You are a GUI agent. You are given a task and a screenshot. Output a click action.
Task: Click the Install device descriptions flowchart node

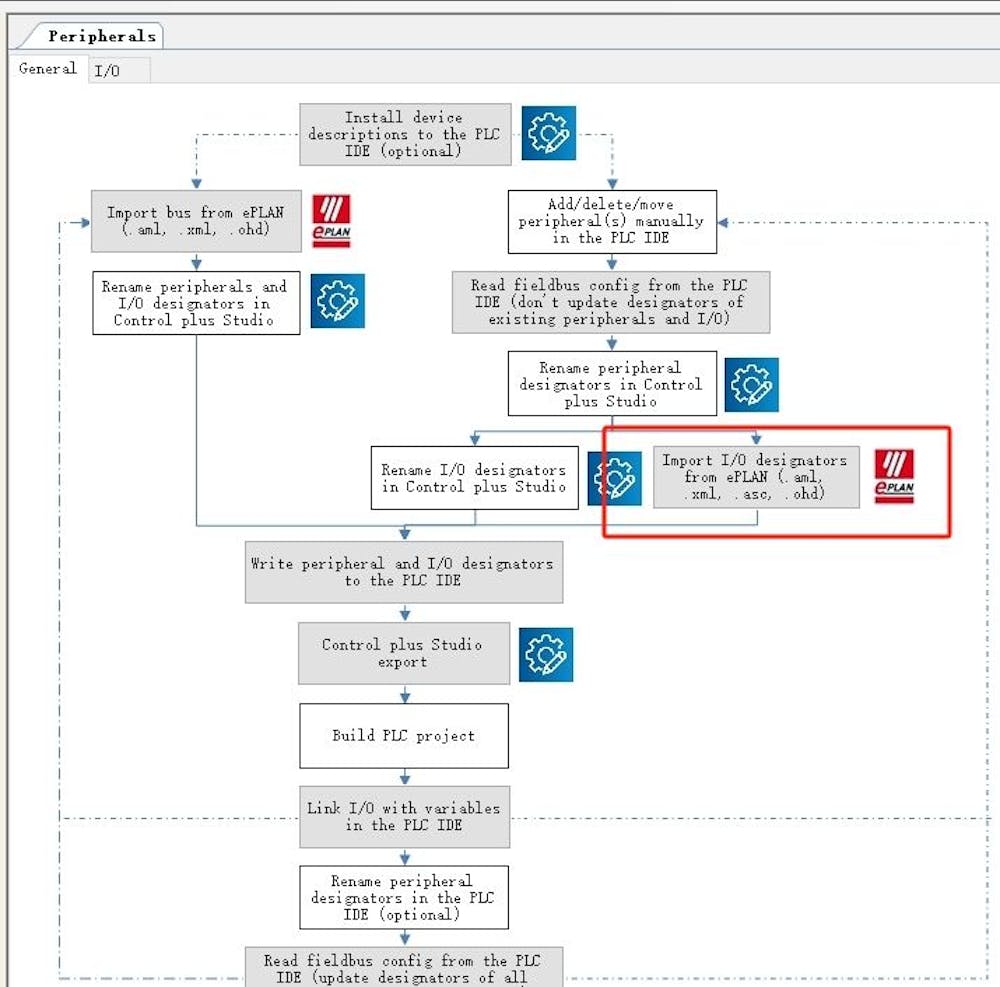tap(404, 134)
